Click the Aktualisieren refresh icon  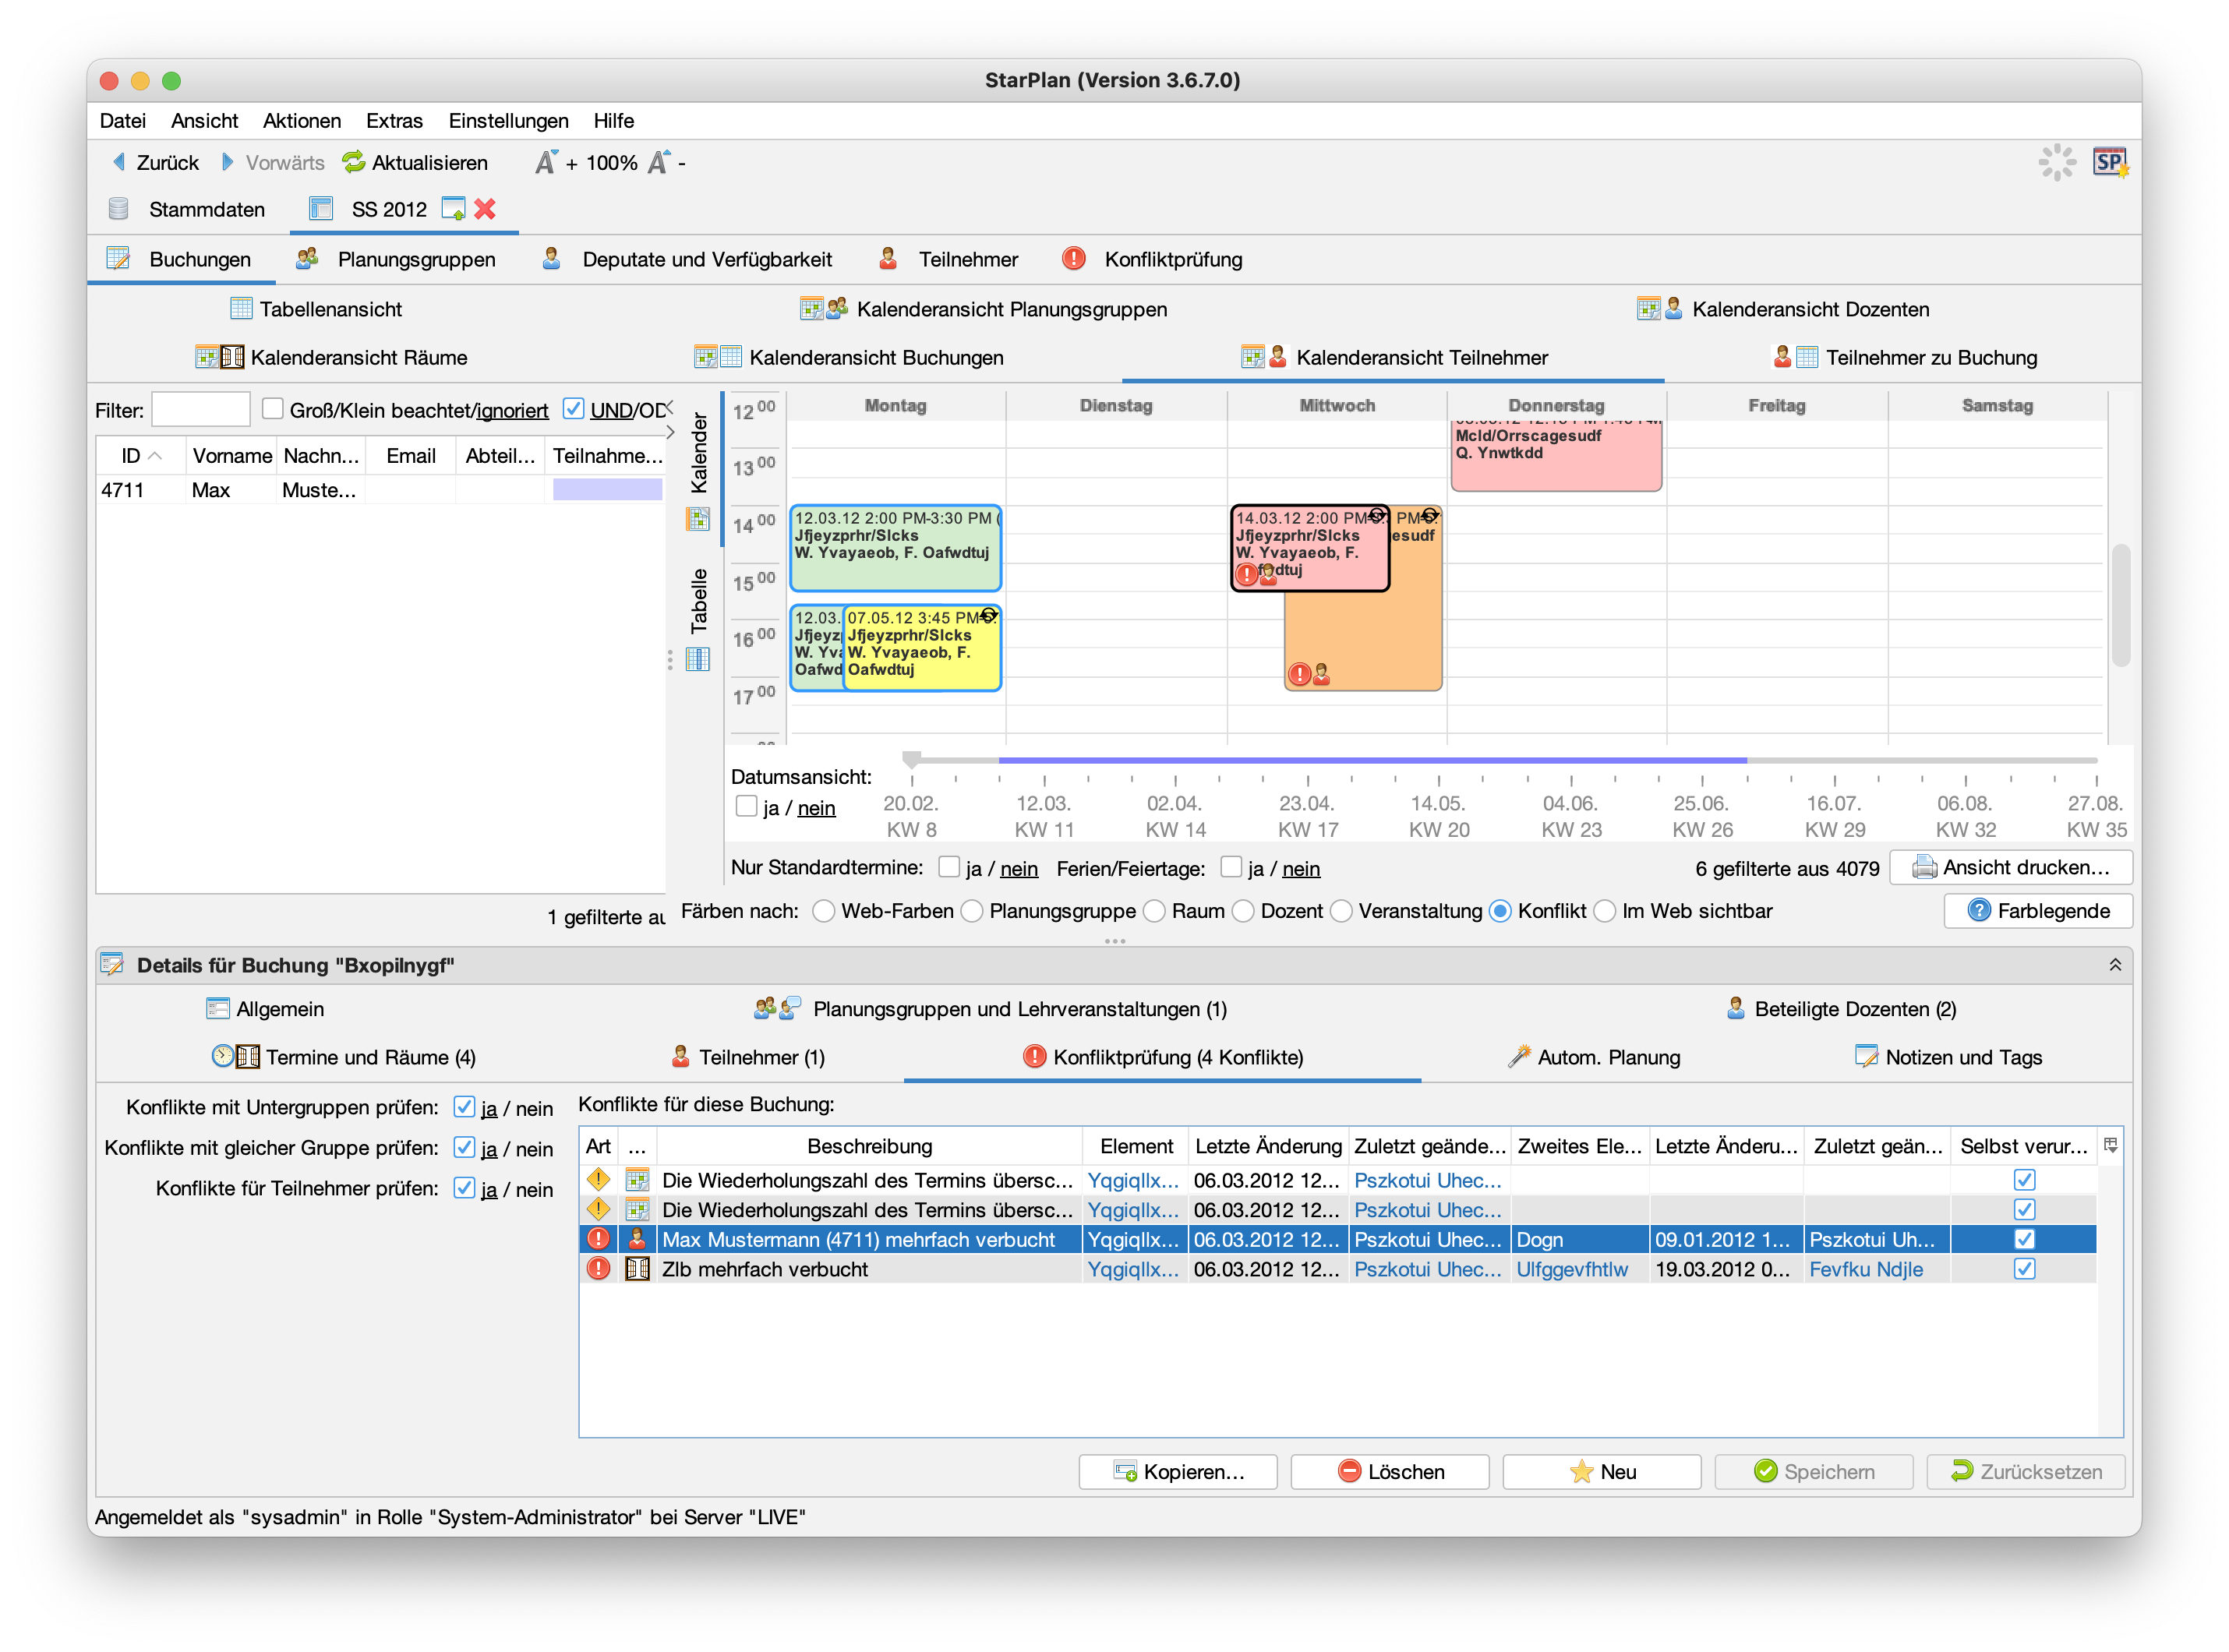pos(353,162)
